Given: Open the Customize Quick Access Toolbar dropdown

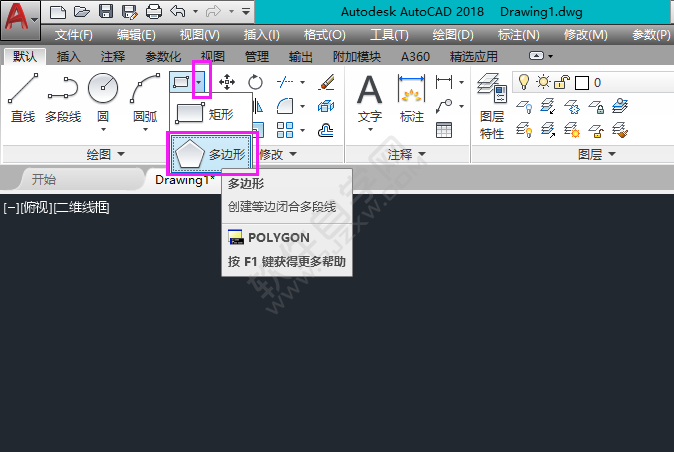Looking at the screenshot, I should 246,12.
